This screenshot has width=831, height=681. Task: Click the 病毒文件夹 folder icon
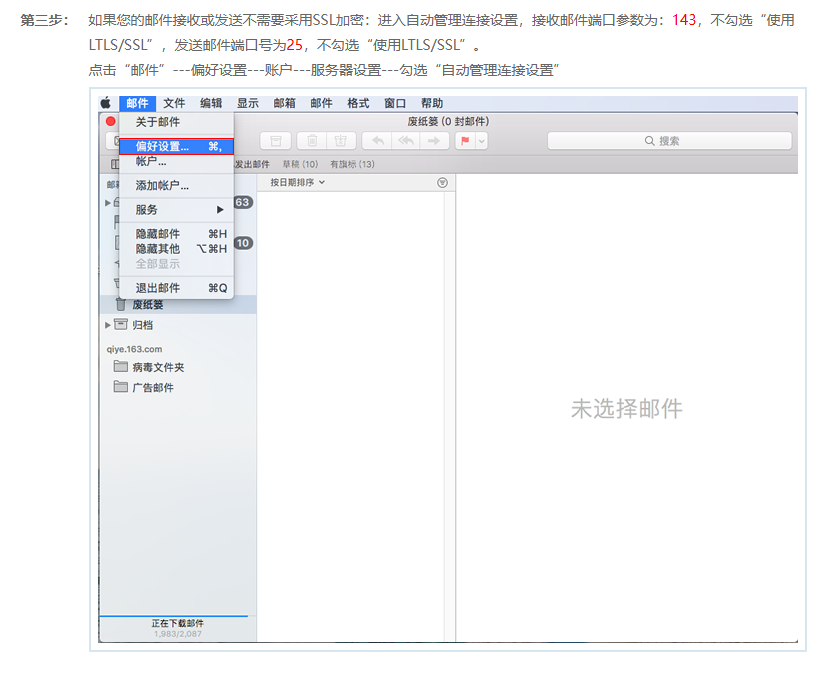tap(121, 367)
